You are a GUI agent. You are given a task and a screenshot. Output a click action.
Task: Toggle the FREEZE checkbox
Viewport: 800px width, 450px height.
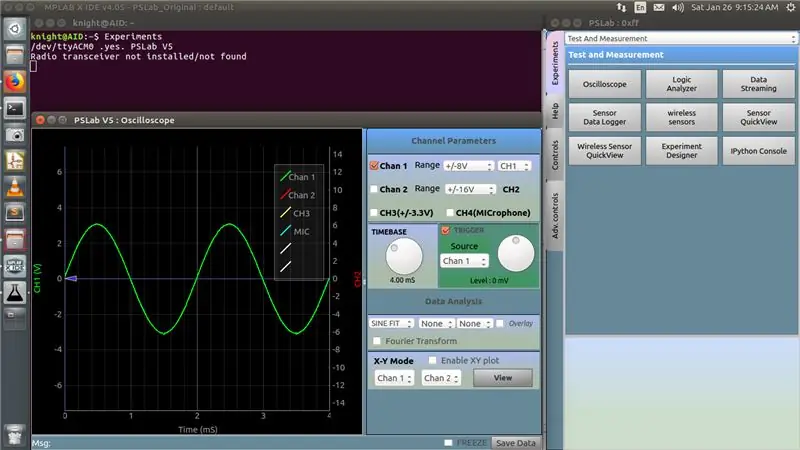point(448,442)
